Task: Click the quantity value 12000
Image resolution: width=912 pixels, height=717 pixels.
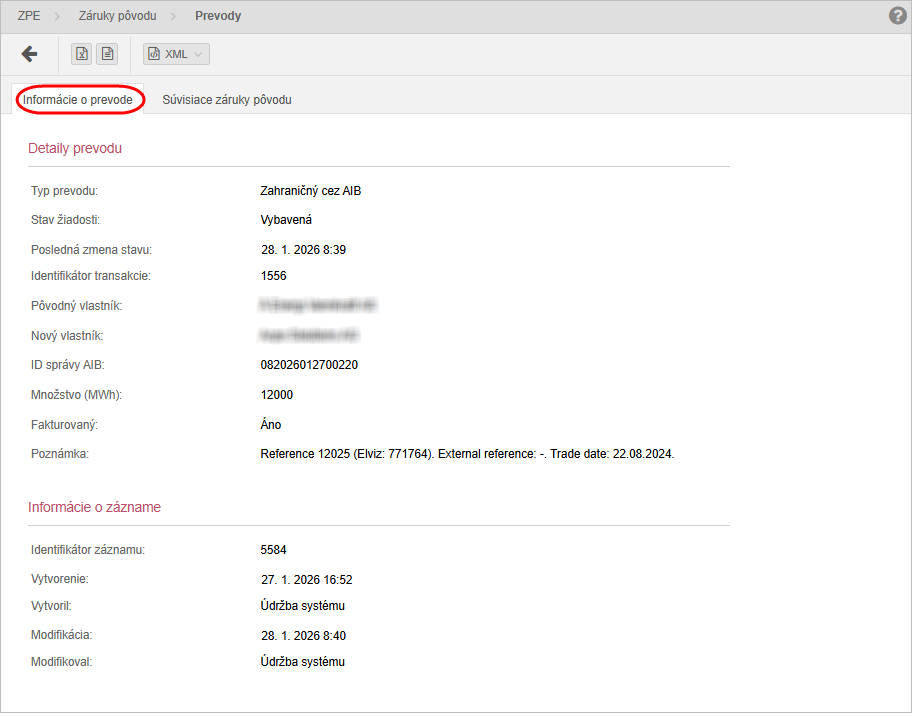Action: (277, 395)
